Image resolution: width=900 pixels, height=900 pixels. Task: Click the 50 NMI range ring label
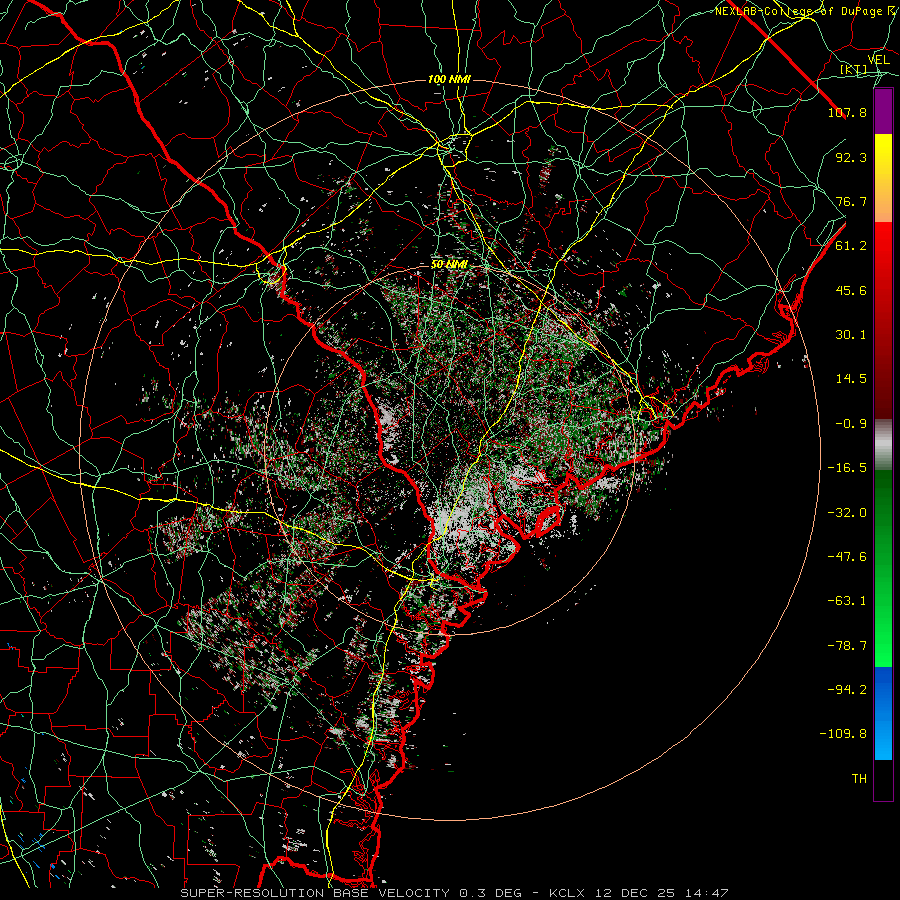449,265
